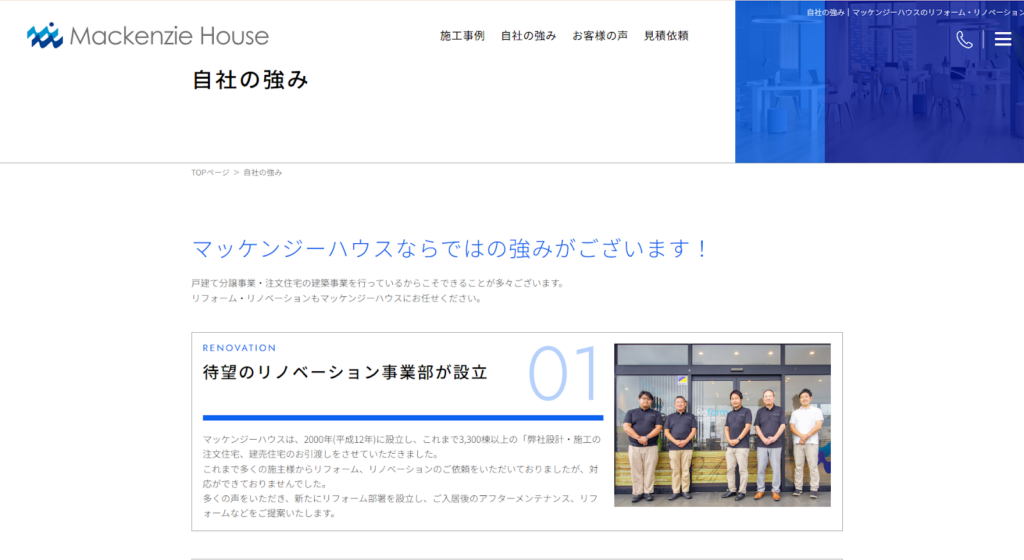This screenshot has width=1024, height=560.
Task: Go to お客様の声 page
Action: click(600, 36)
